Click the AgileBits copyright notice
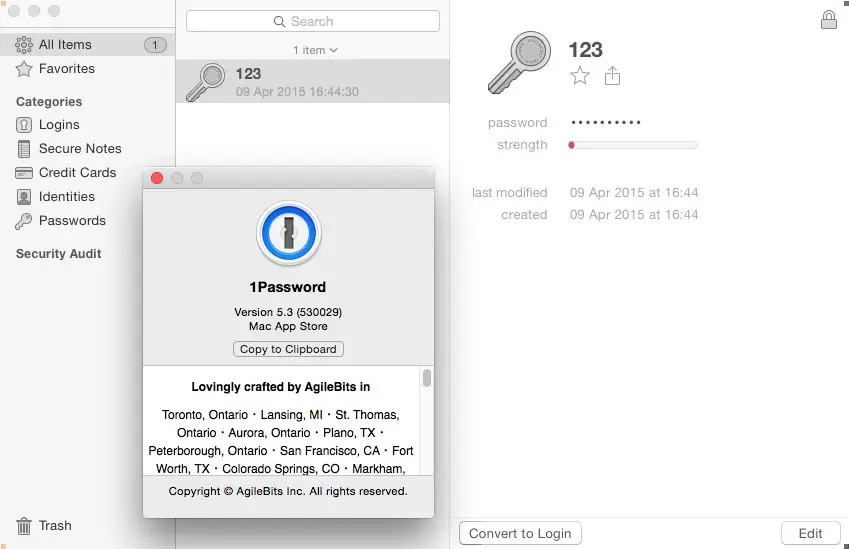The width and height of the screenshot is (849, 549). [x=288, y=491]
